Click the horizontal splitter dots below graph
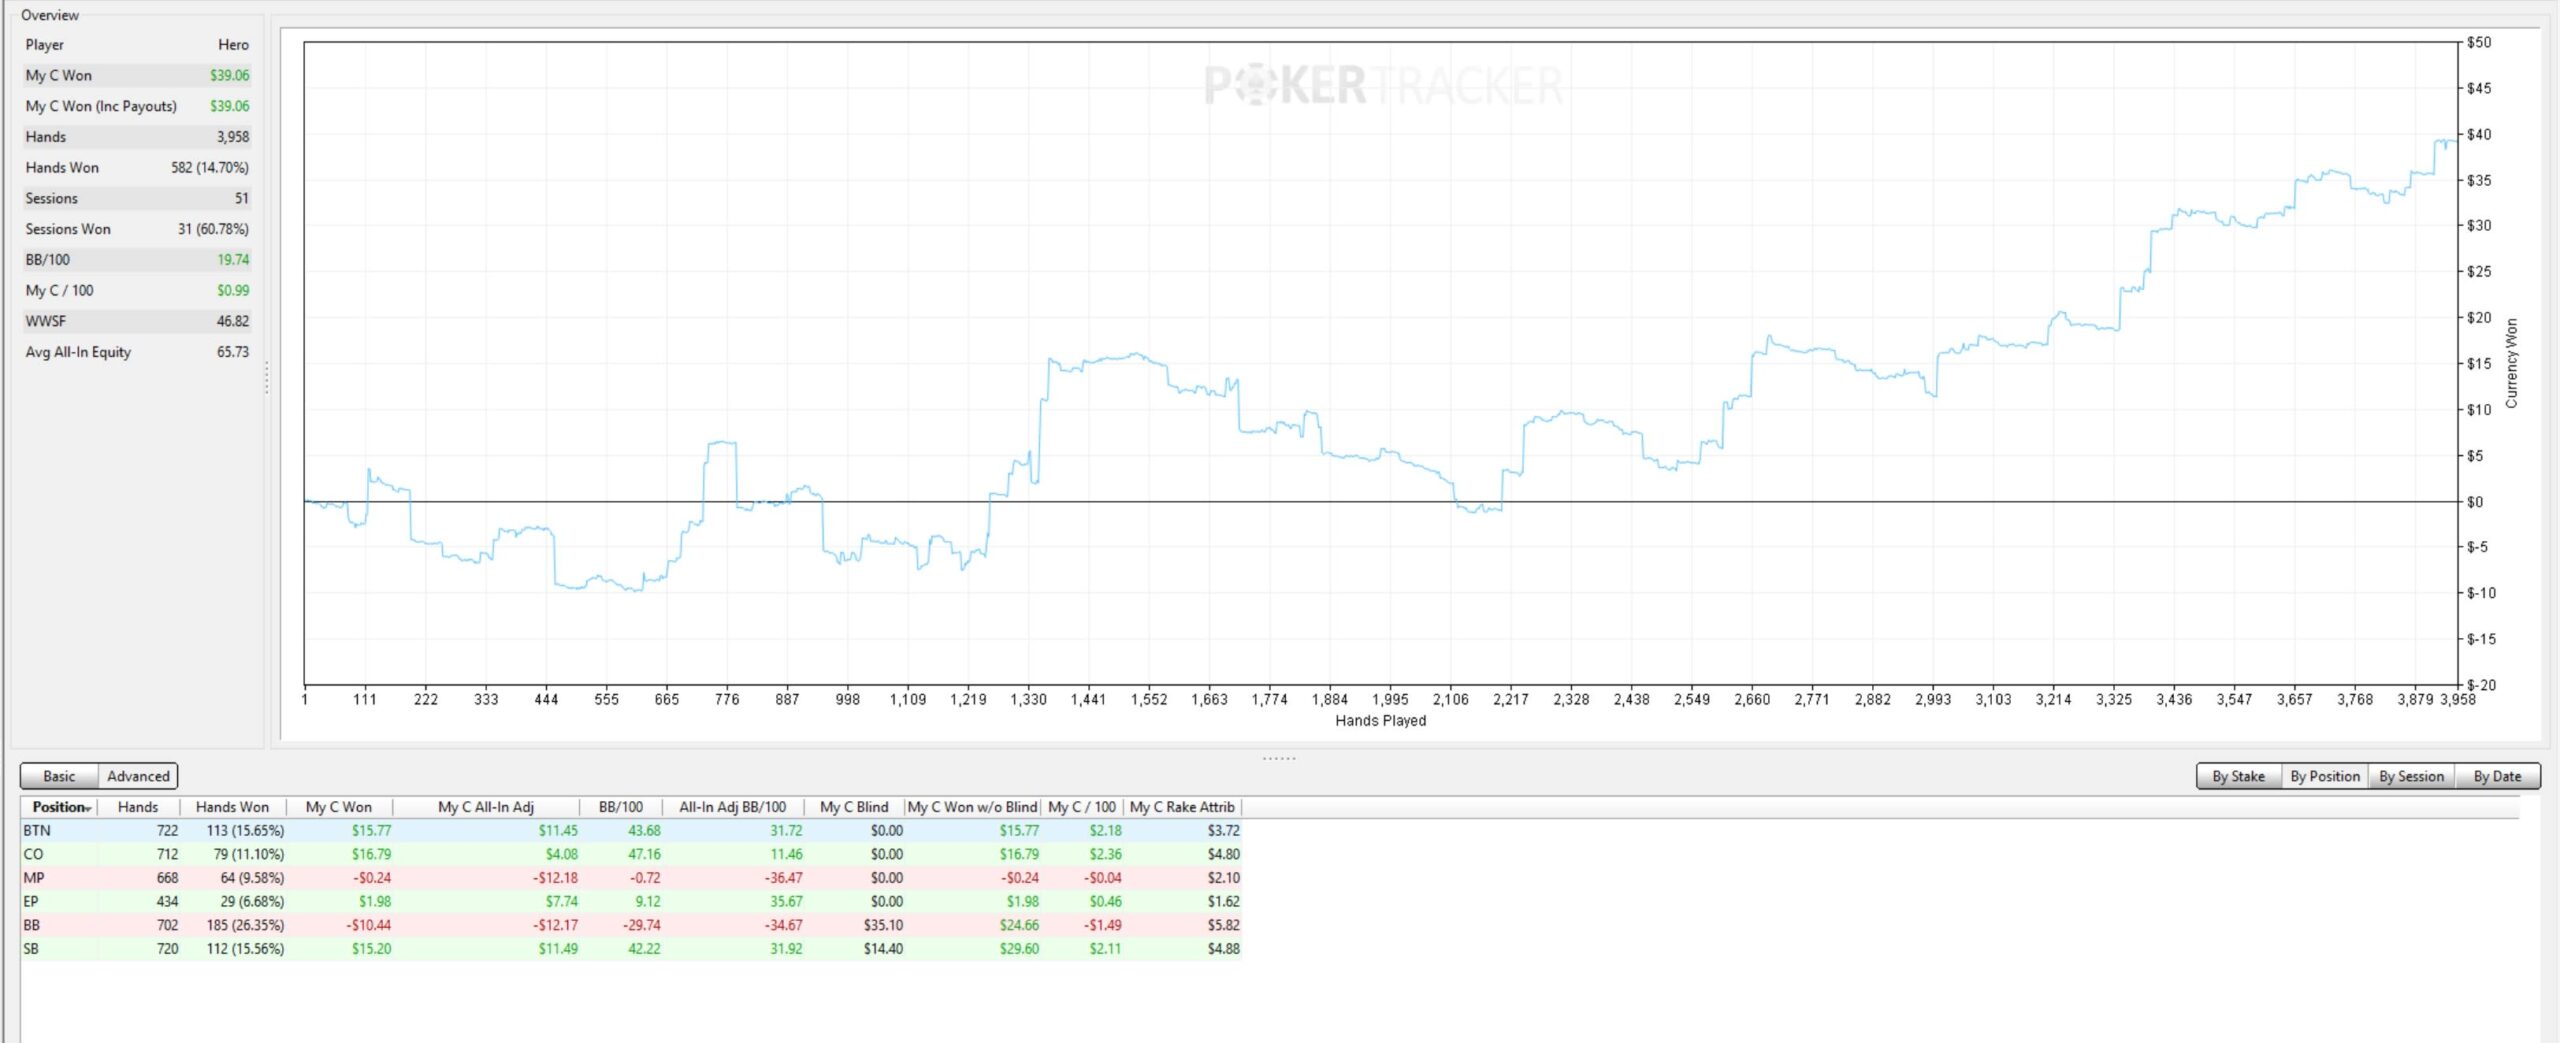This screenshot has width=2560, height=1043. click(x=1279, y=758)
